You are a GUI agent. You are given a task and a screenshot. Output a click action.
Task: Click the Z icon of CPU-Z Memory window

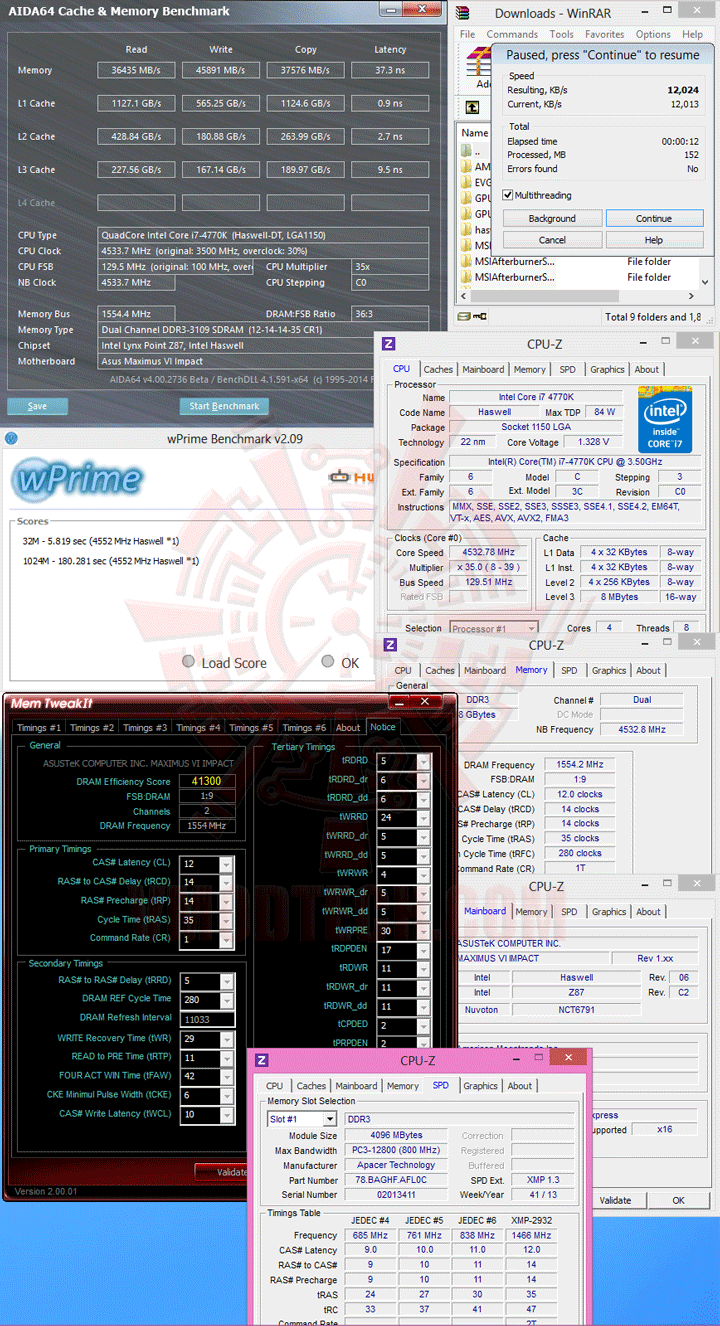click(390, 645)
